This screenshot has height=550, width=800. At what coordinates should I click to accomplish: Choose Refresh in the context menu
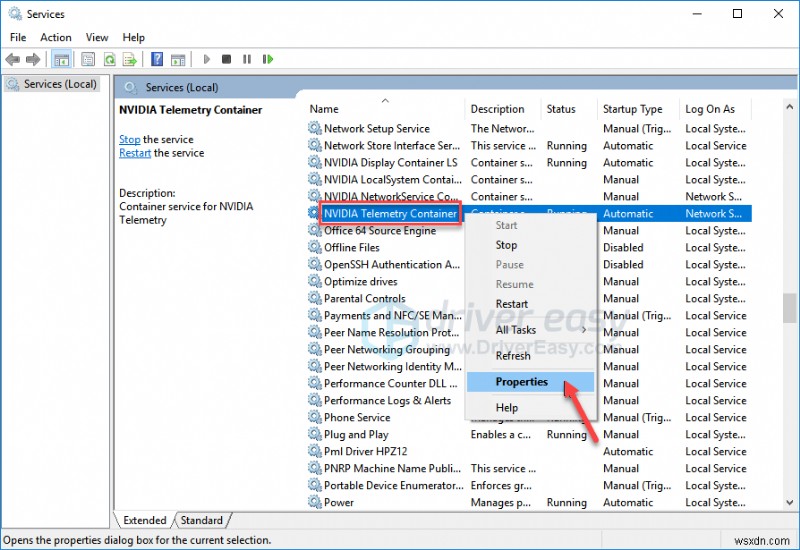tap(531, 356)
